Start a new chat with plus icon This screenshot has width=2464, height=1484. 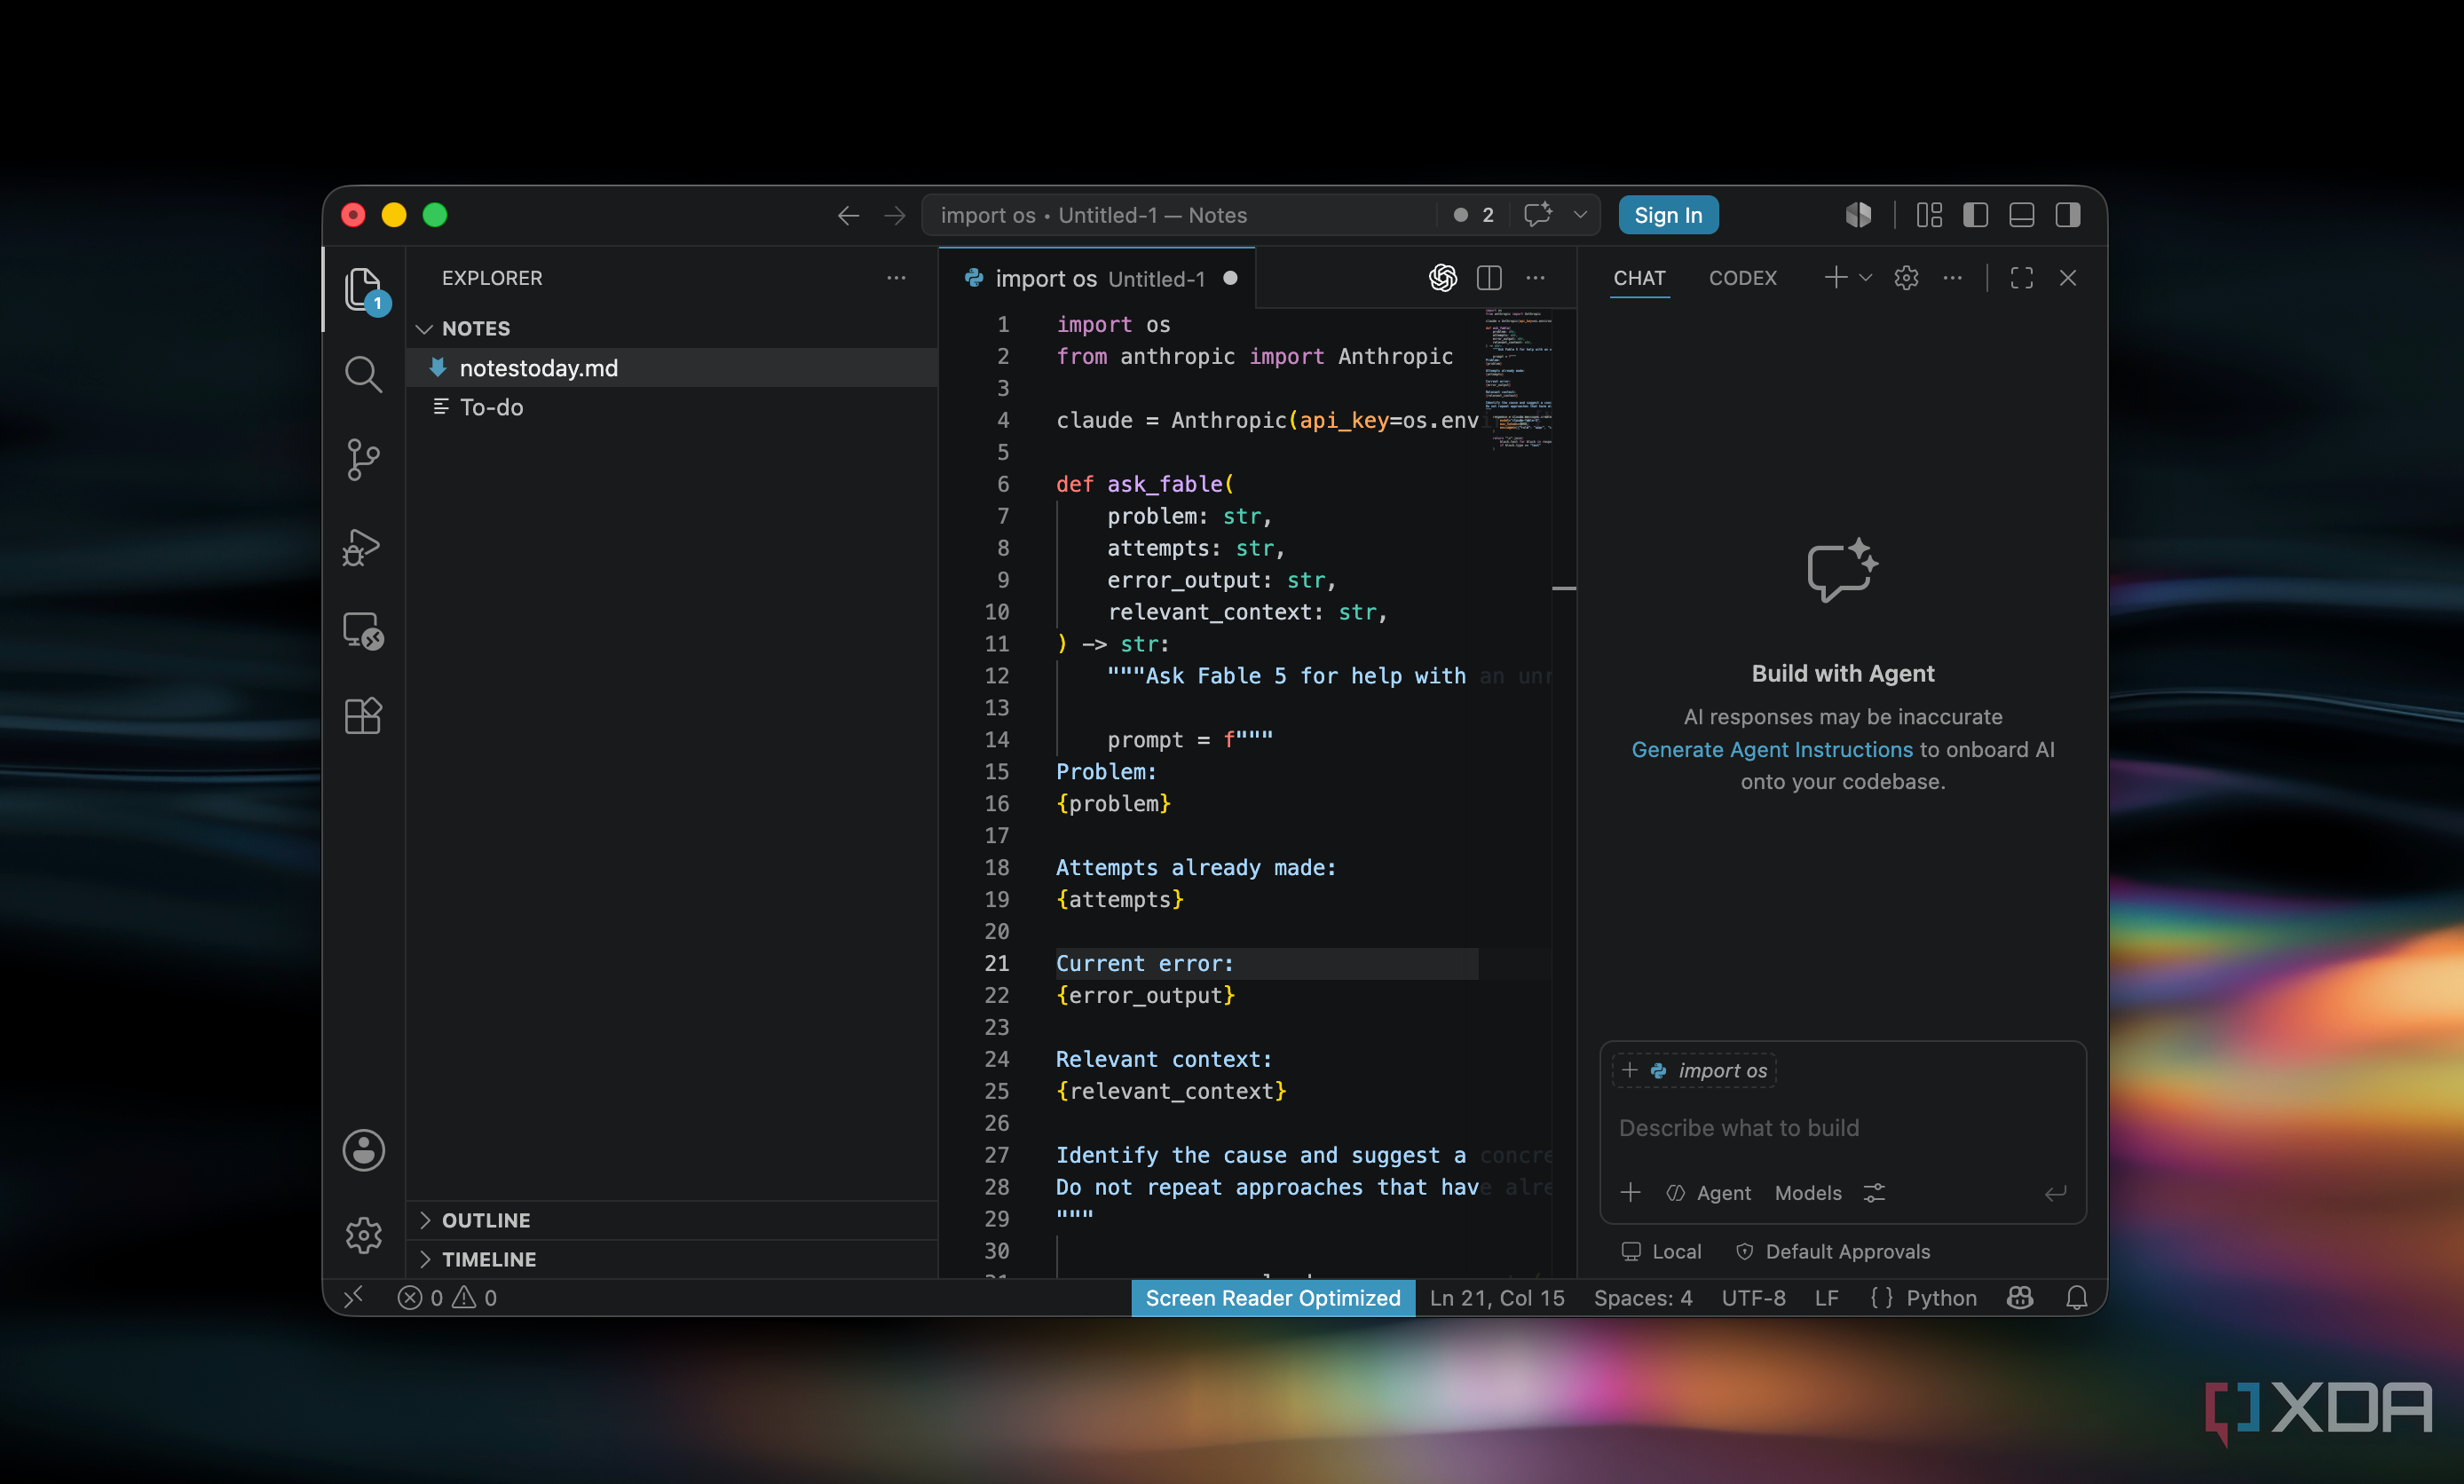point(1835,278)
